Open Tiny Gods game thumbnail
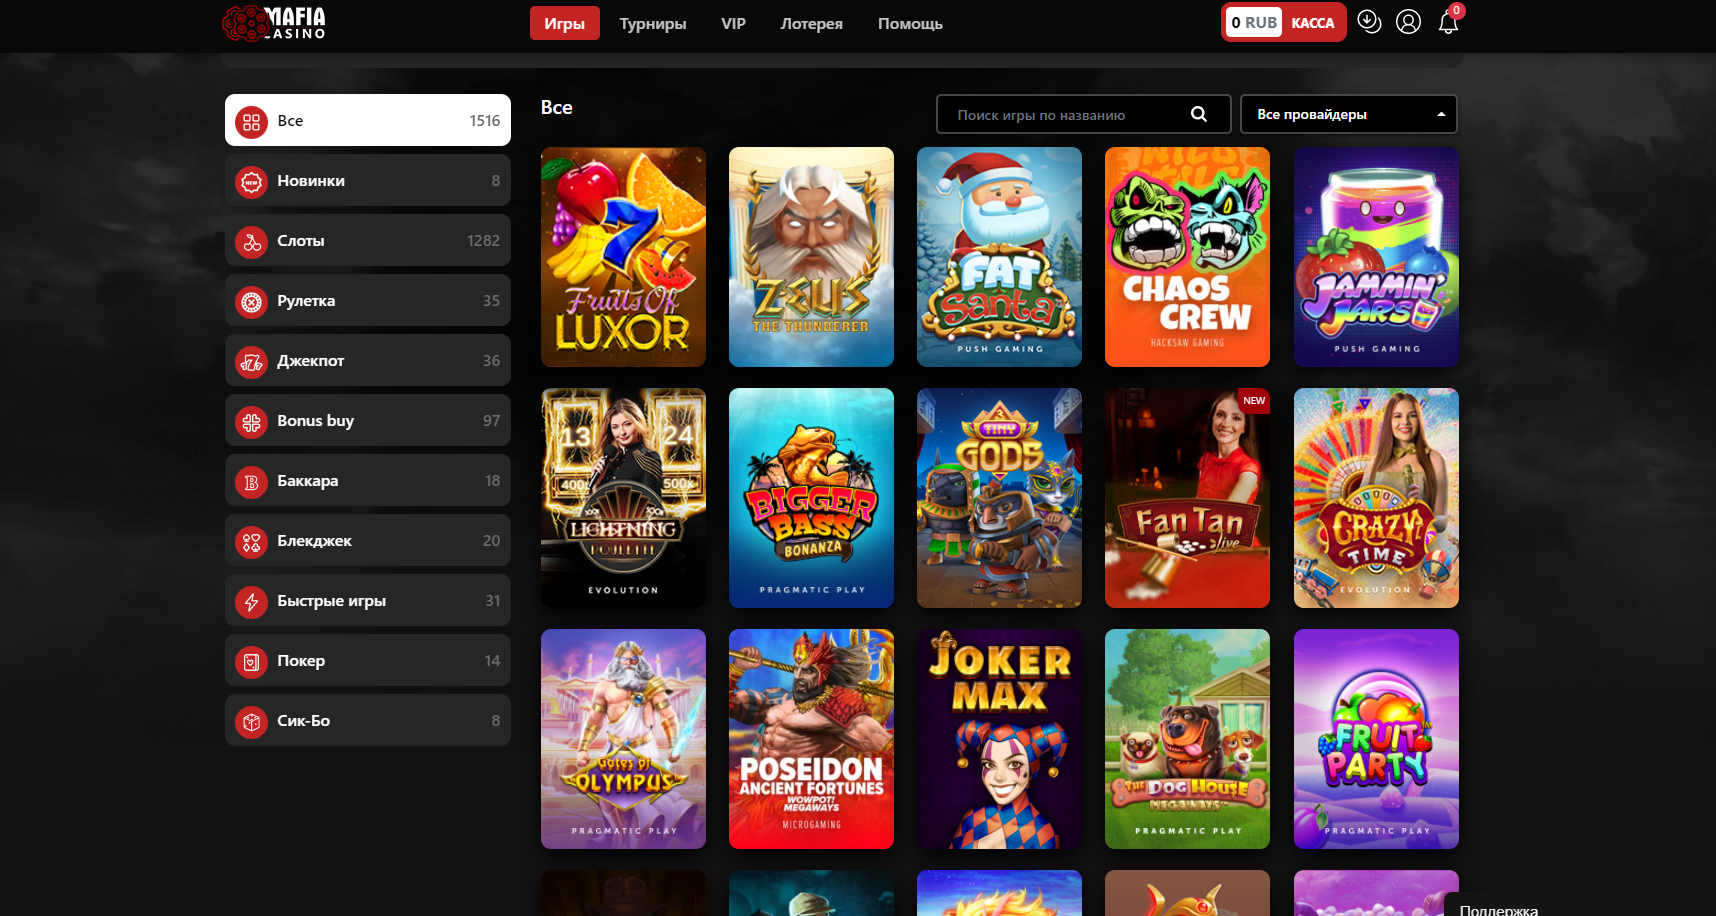The width and height of the screenshot is (1716, 916). coord(999,498)
